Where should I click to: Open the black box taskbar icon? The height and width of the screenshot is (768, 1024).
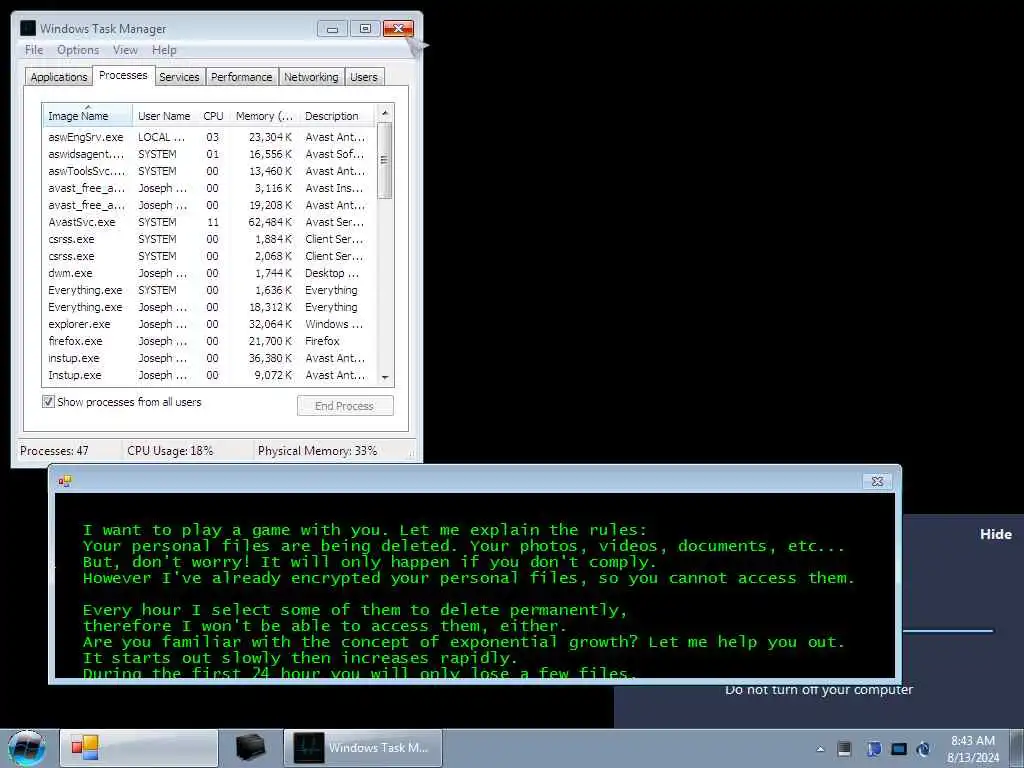pyautogui.click(x=251, y=748)
